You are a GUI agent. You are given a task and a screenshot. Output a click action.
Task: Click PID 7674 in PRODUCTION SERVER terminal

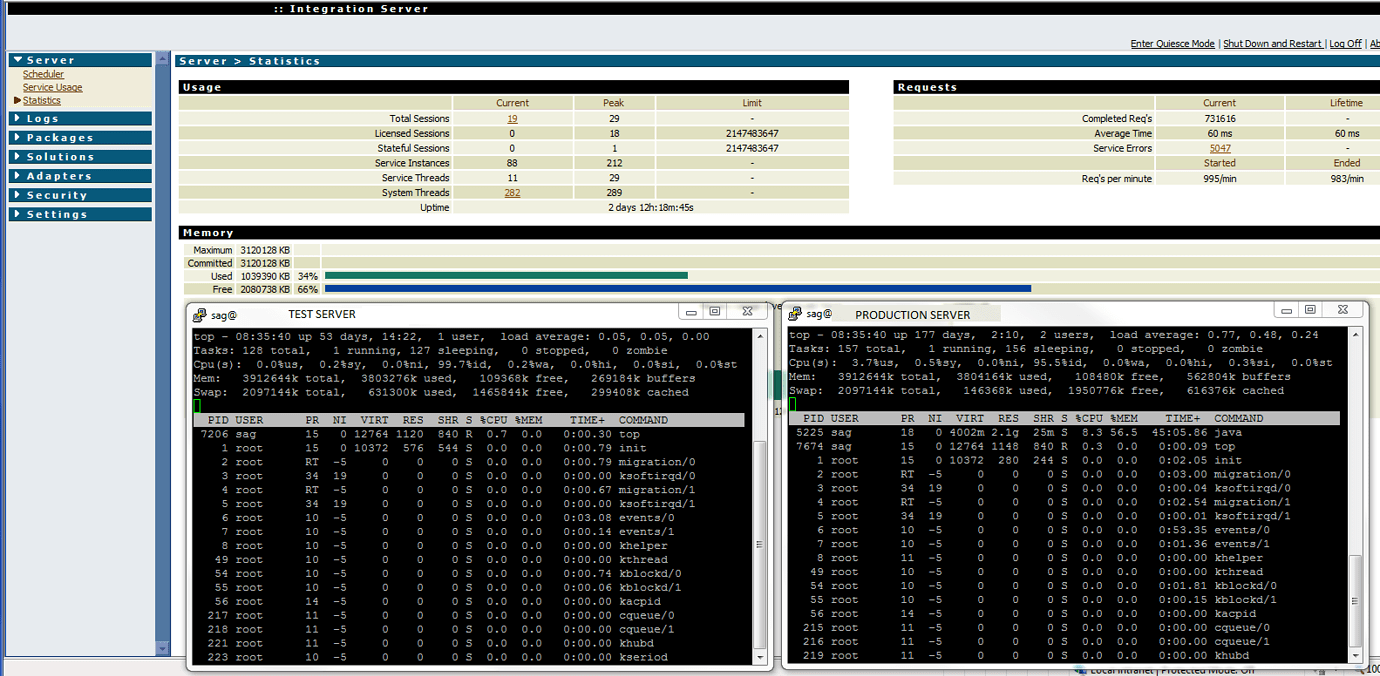(810, 447)
